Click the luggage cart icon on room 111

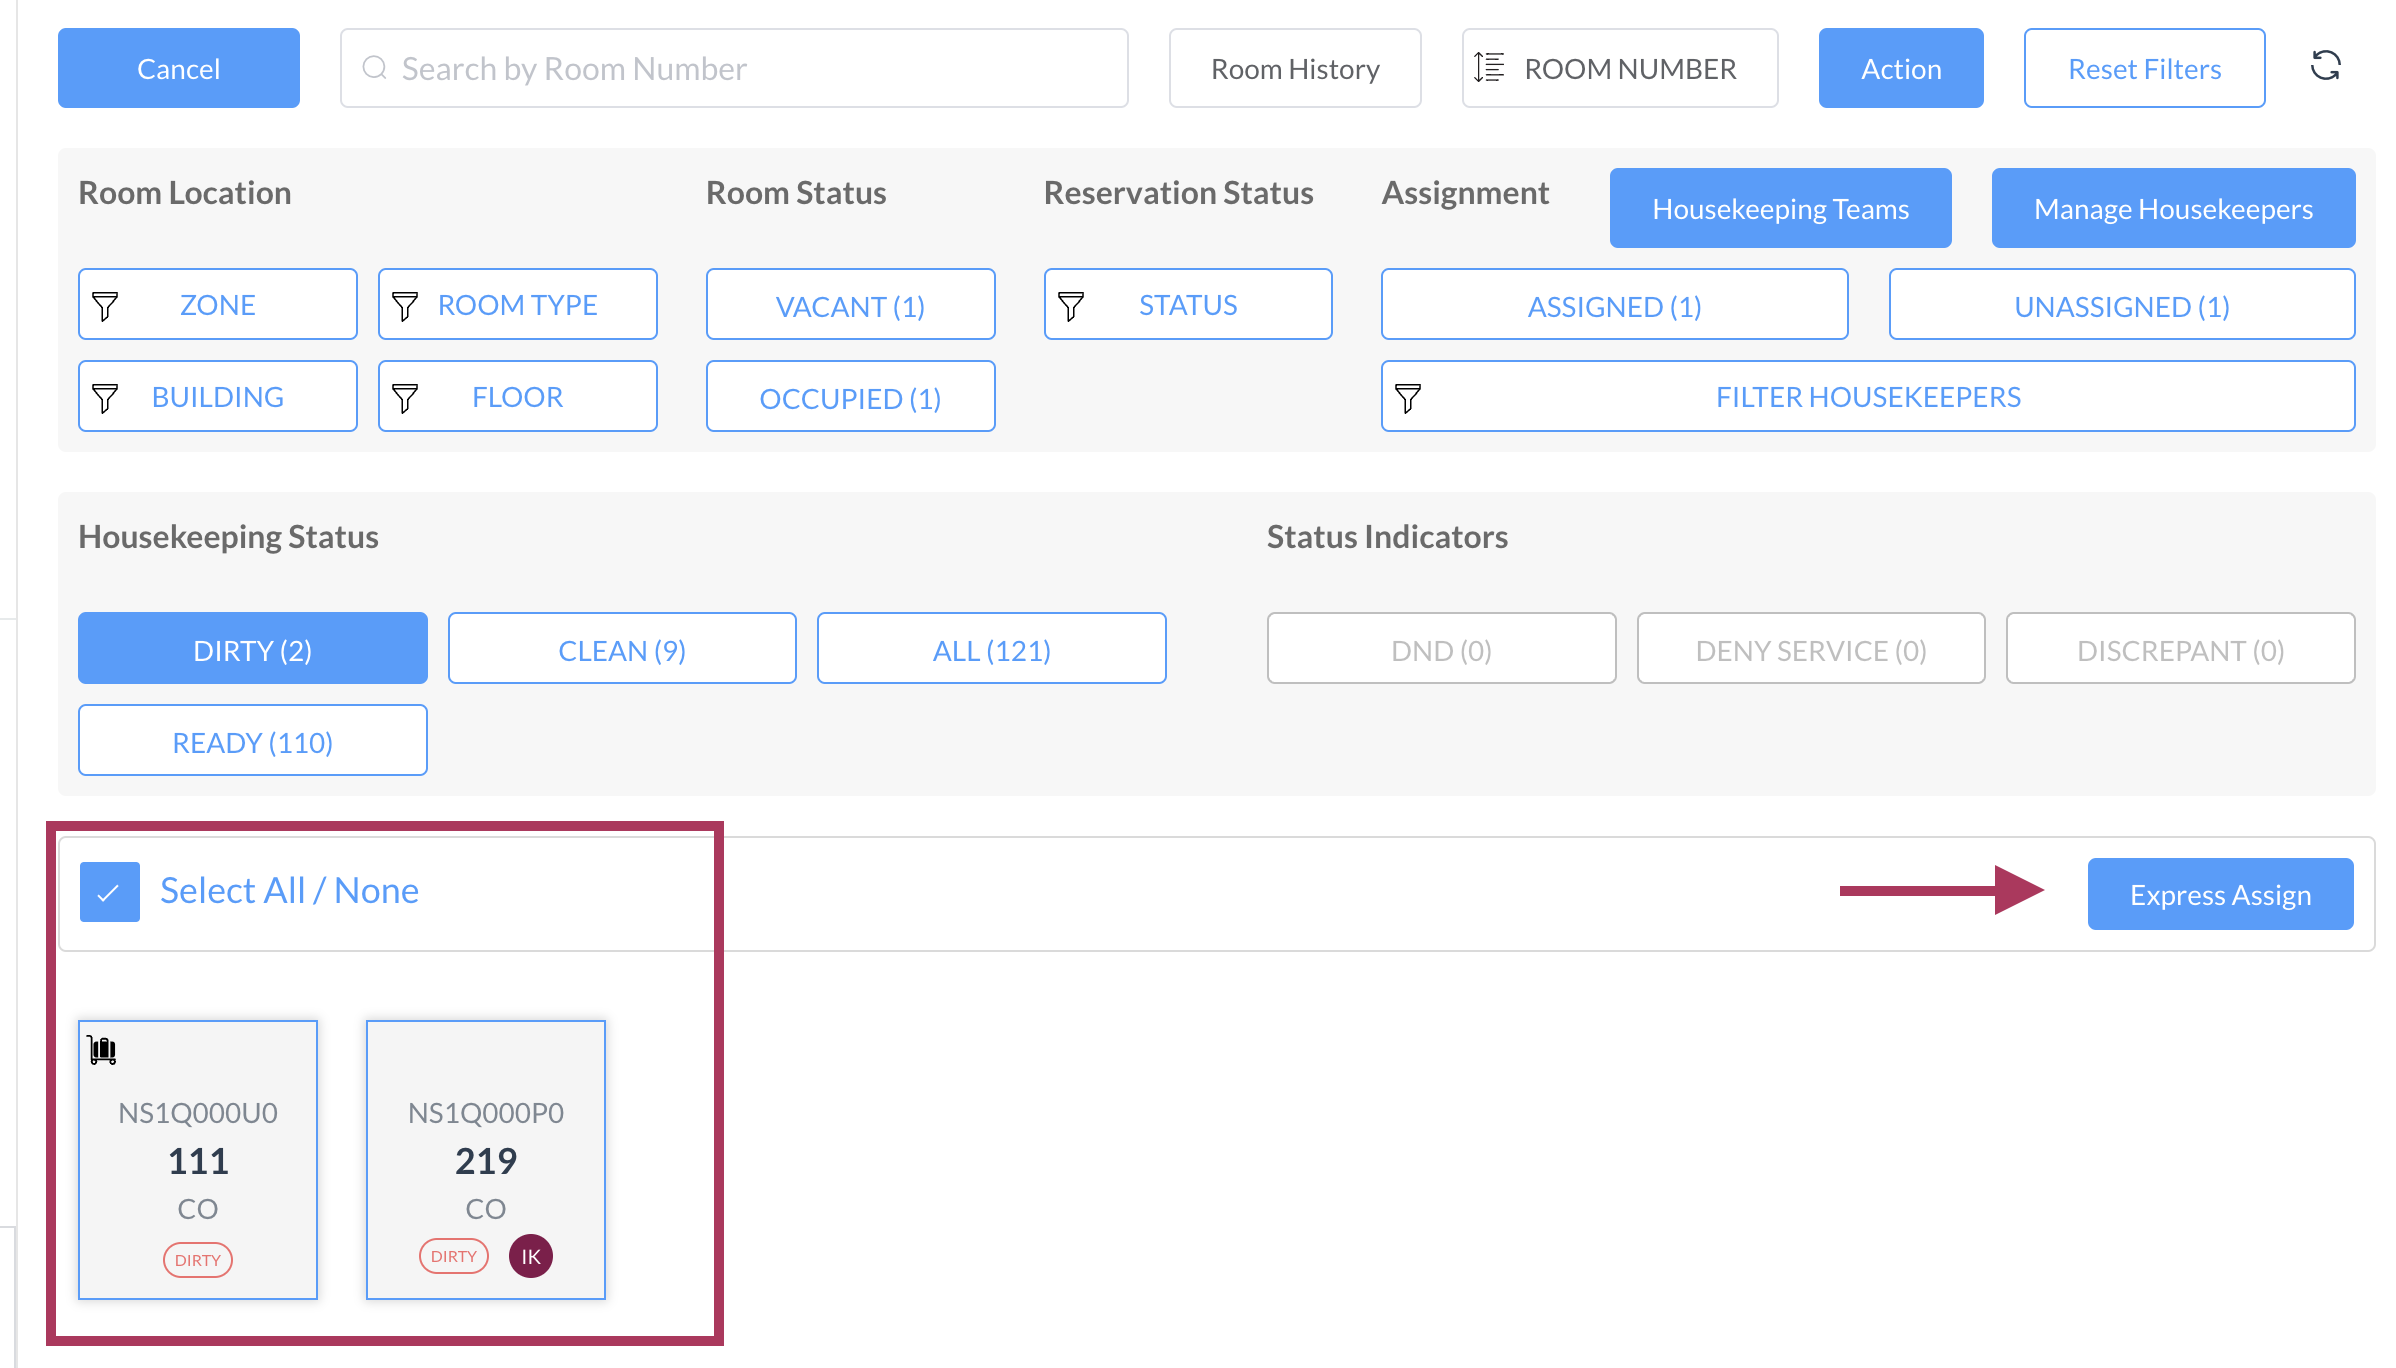coord(103,1050)
